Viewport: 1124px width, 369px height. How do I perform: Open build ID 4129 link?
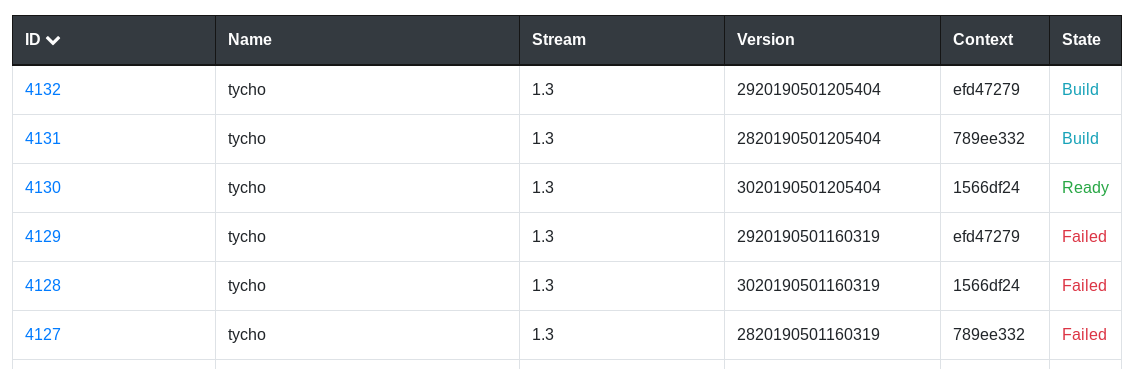pyautogui.click(x=43, y=236)
